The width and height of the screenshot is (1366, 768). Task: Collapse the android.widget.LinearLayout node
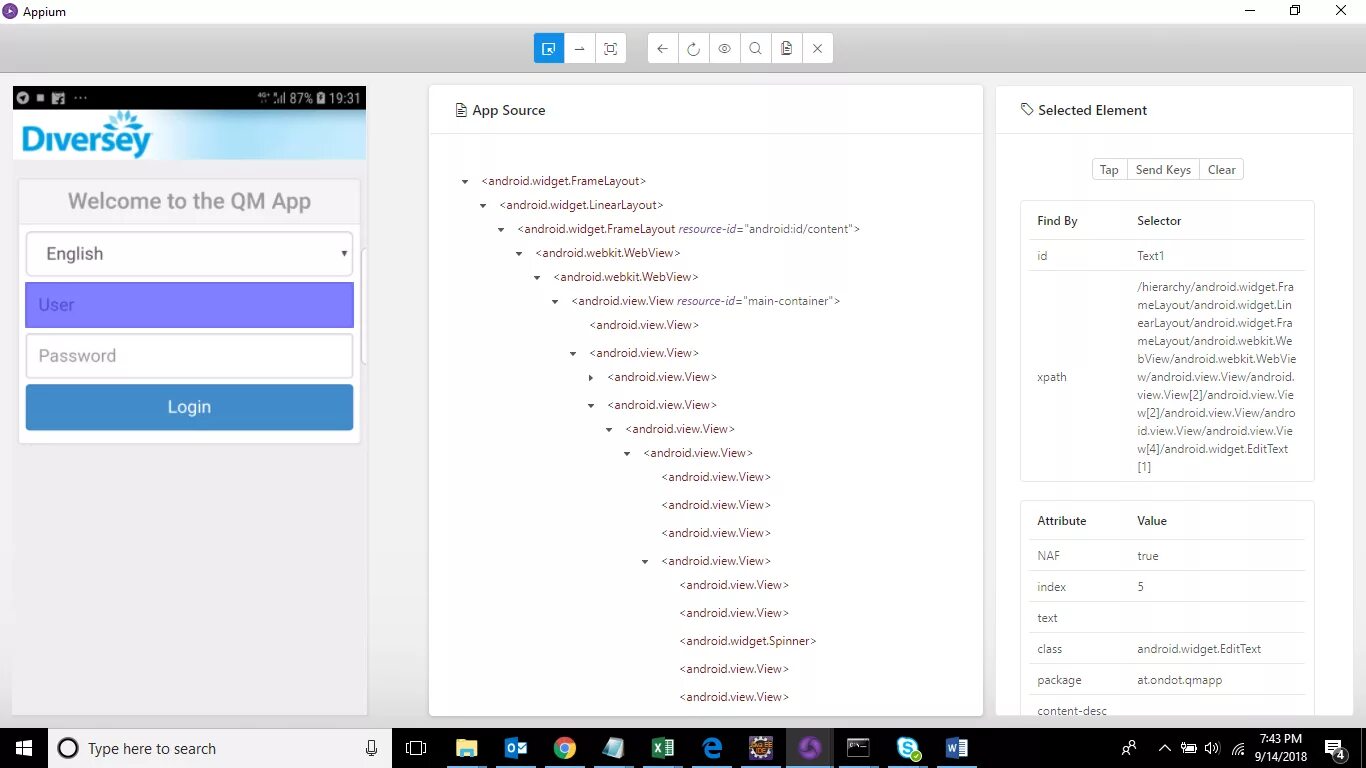(x=483, y=206)
